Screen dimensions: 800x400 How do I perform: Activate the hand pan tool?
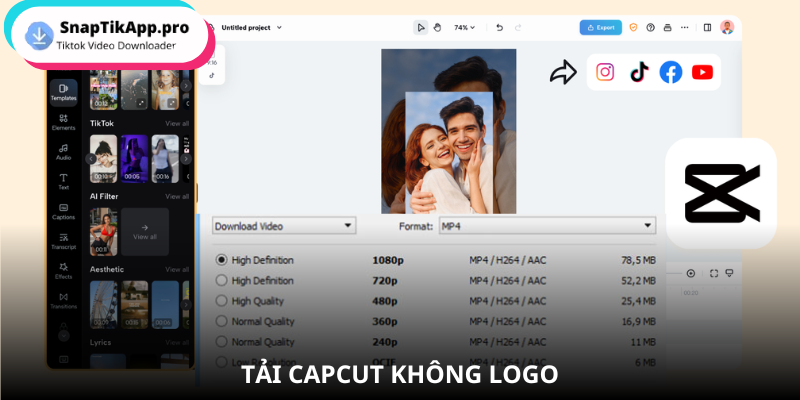pos(437,28)
